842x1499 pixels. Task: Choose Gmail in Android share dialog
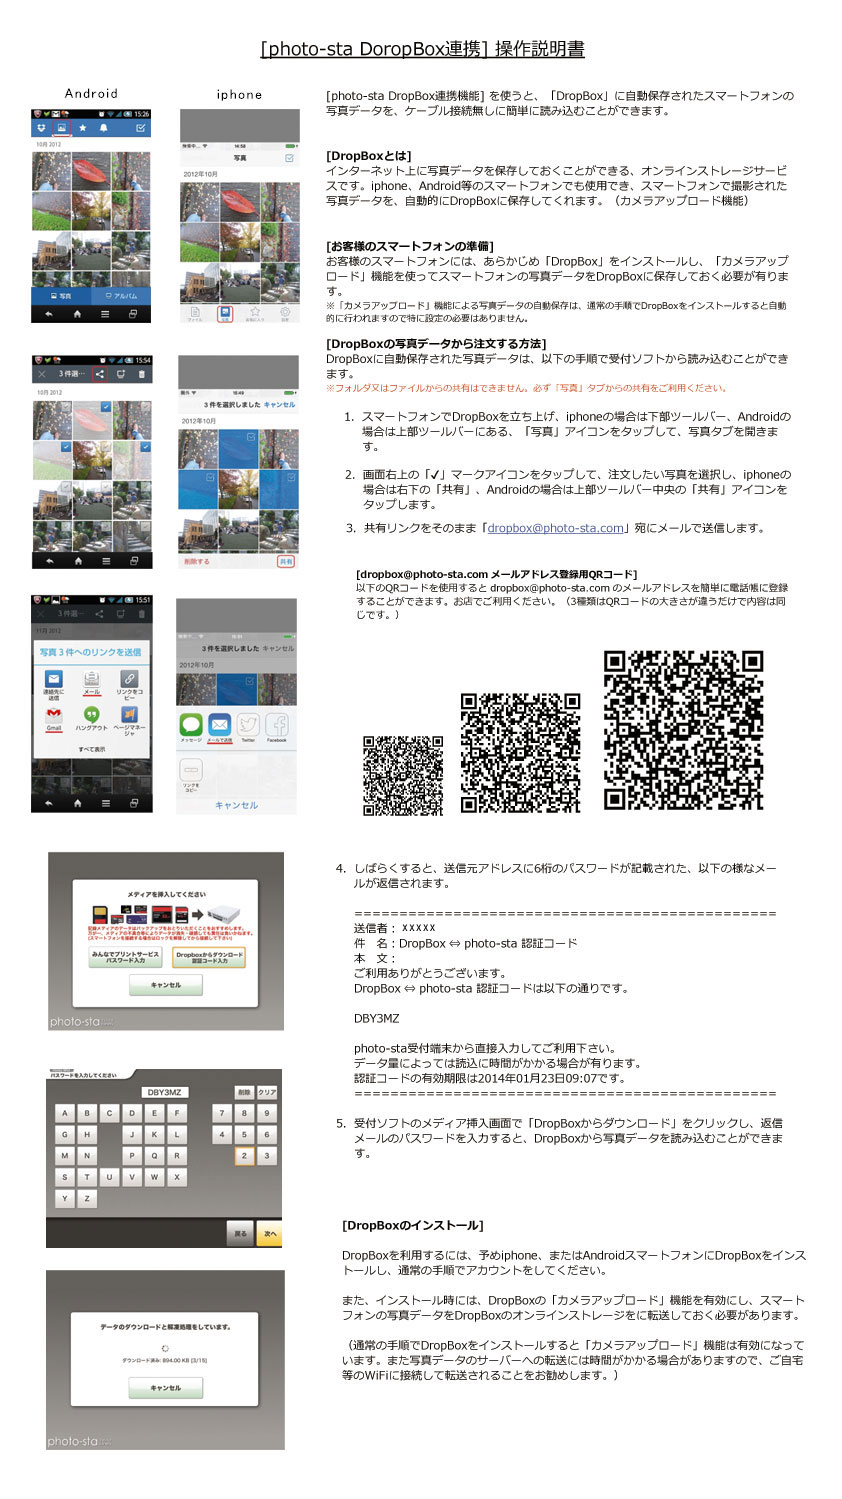pos(54,719)
